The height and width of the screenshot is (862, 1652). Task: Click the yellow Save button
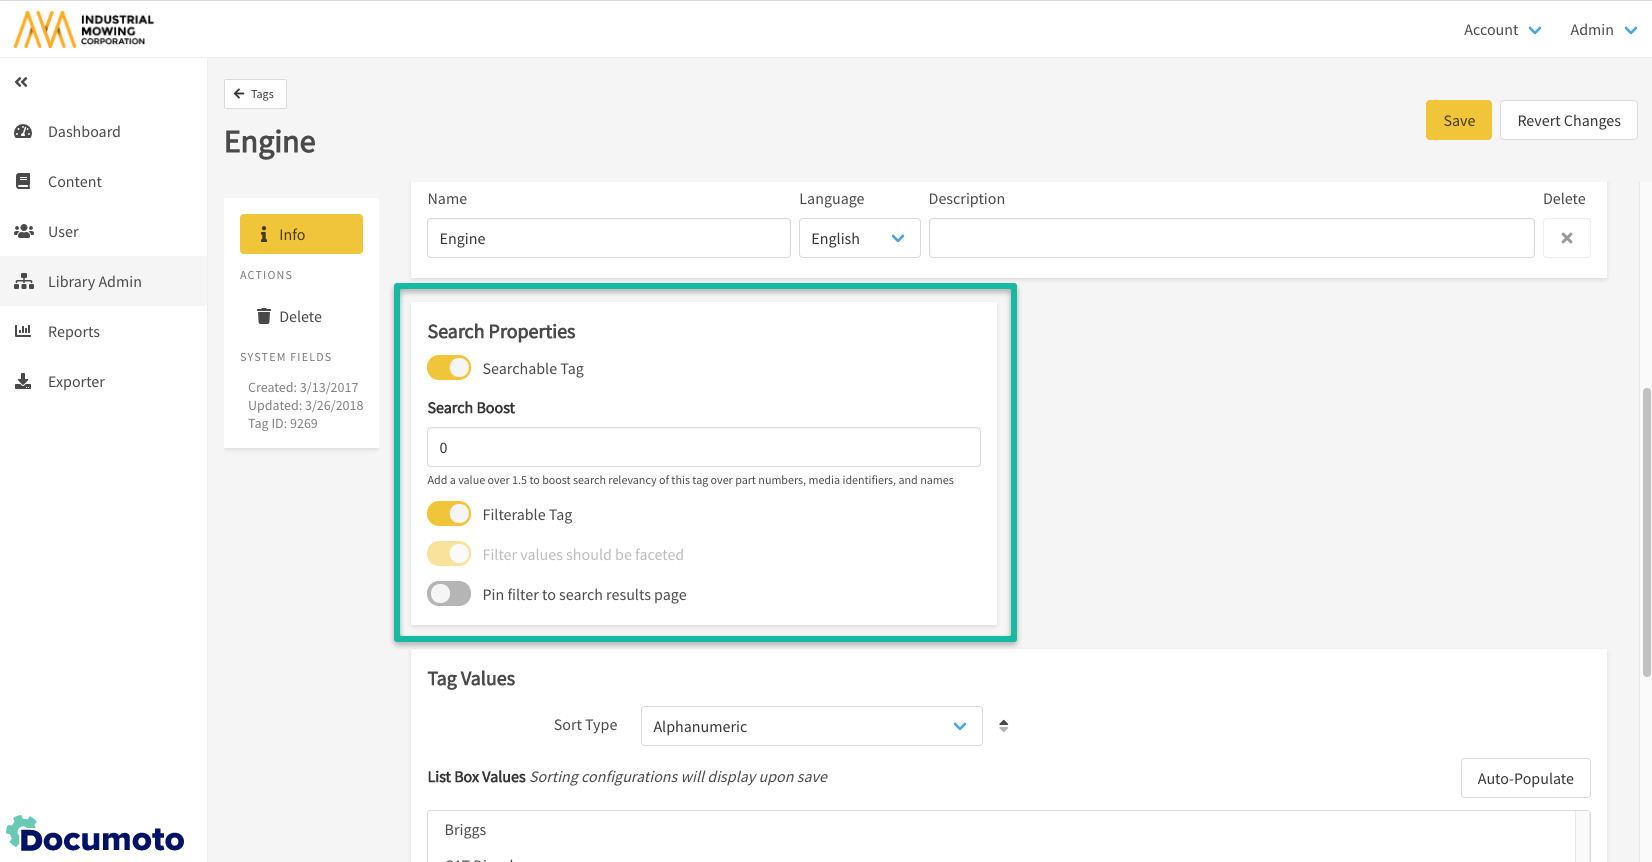[1458, 120]
